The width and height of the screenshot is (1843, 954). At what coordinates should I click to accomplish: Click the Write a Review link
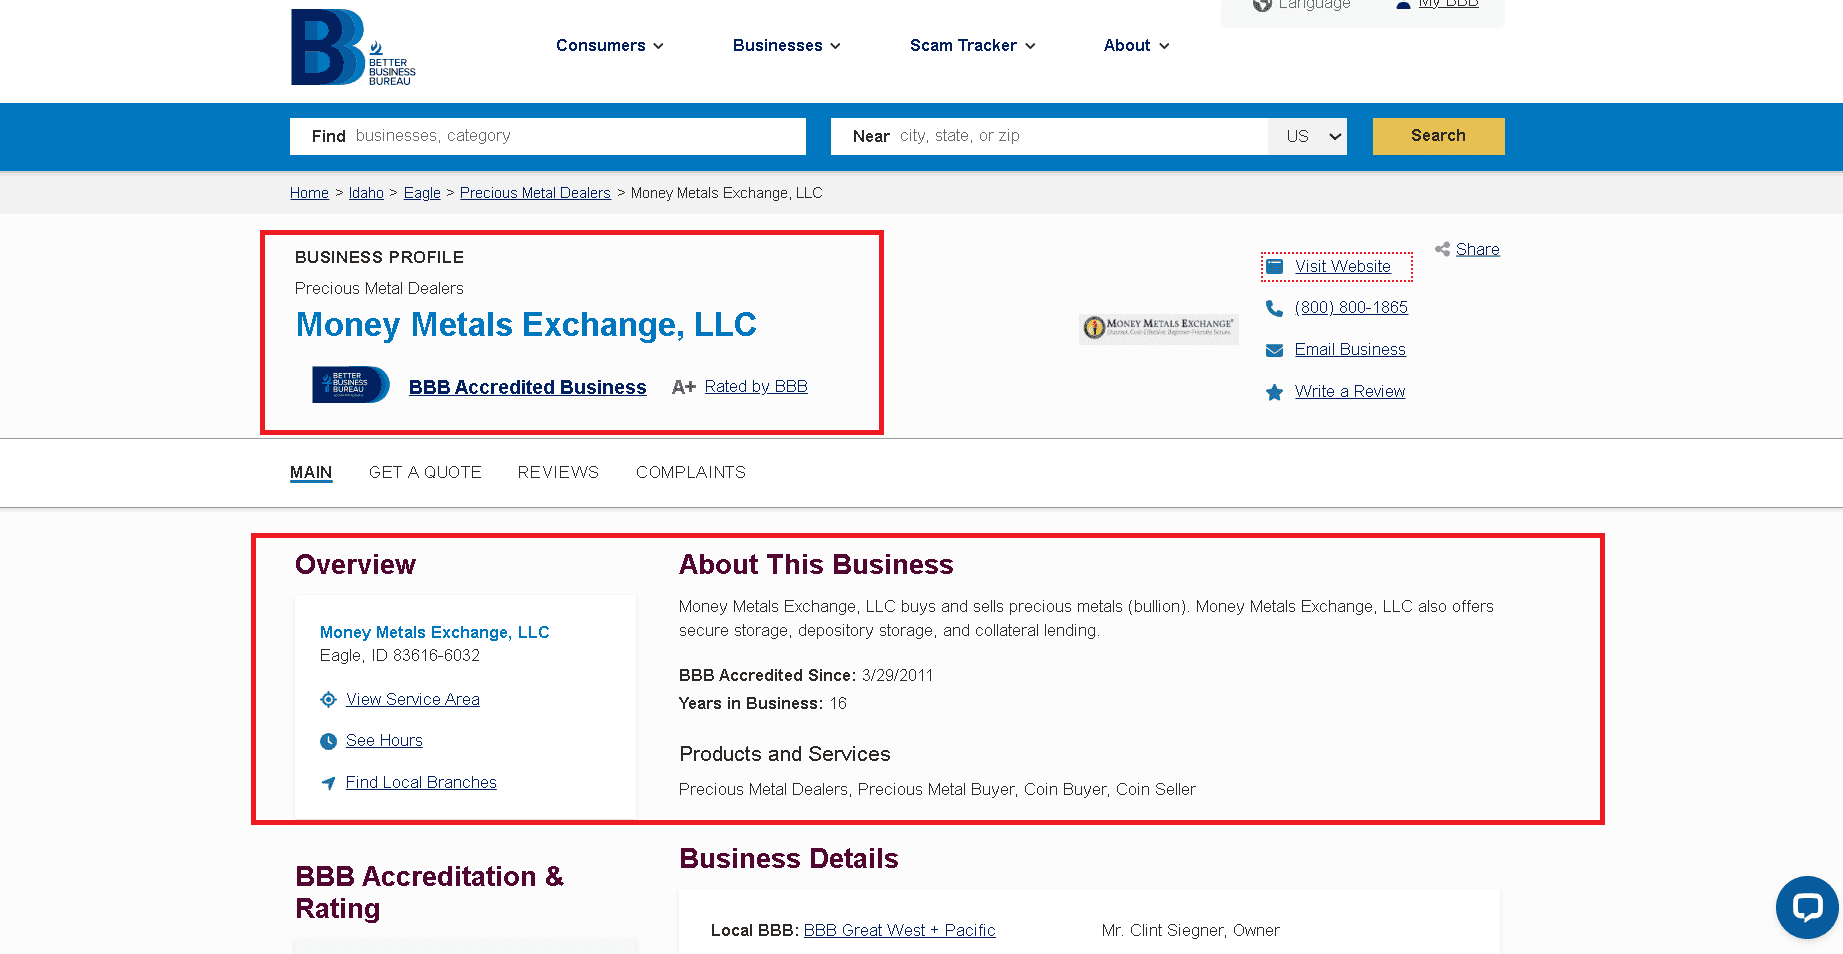[x=1350, y=392]
